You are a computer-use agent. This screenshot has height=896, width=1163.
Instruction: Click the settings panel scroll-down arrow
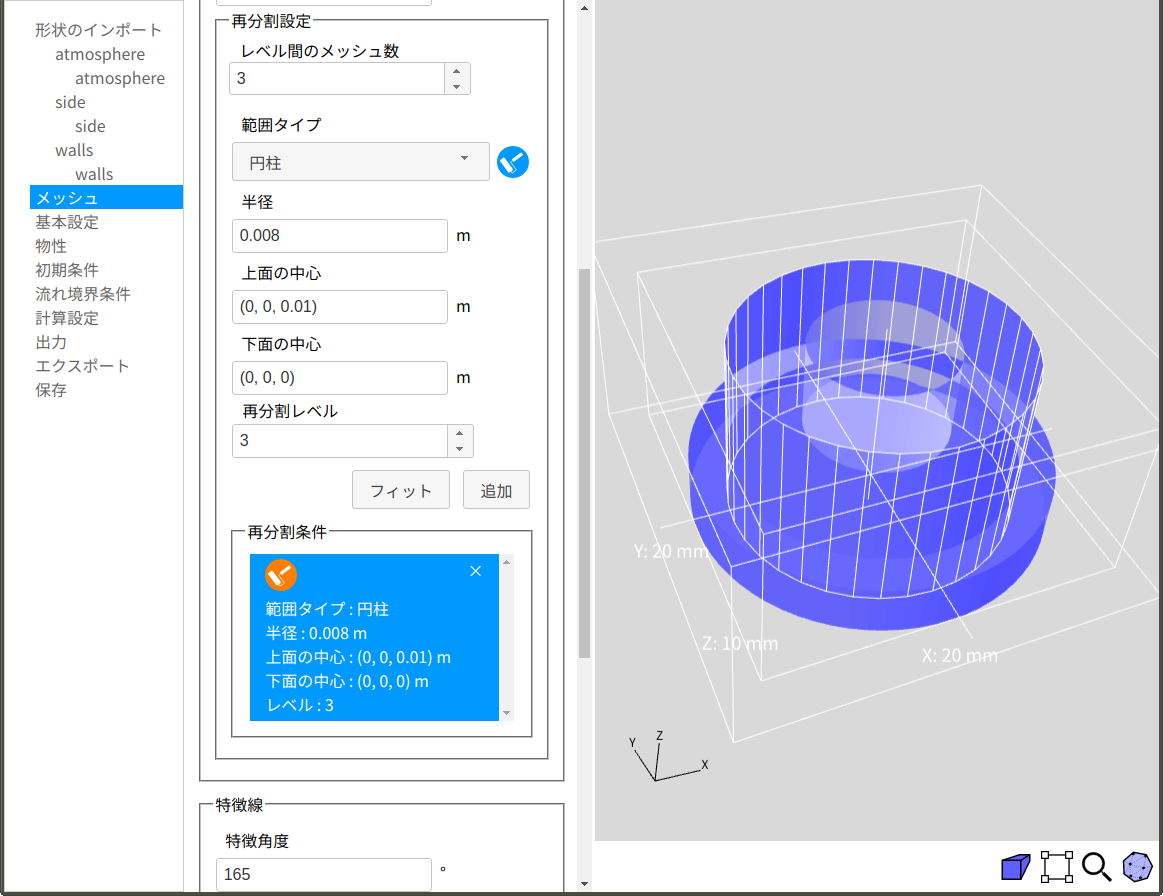[x=584, y=883]
